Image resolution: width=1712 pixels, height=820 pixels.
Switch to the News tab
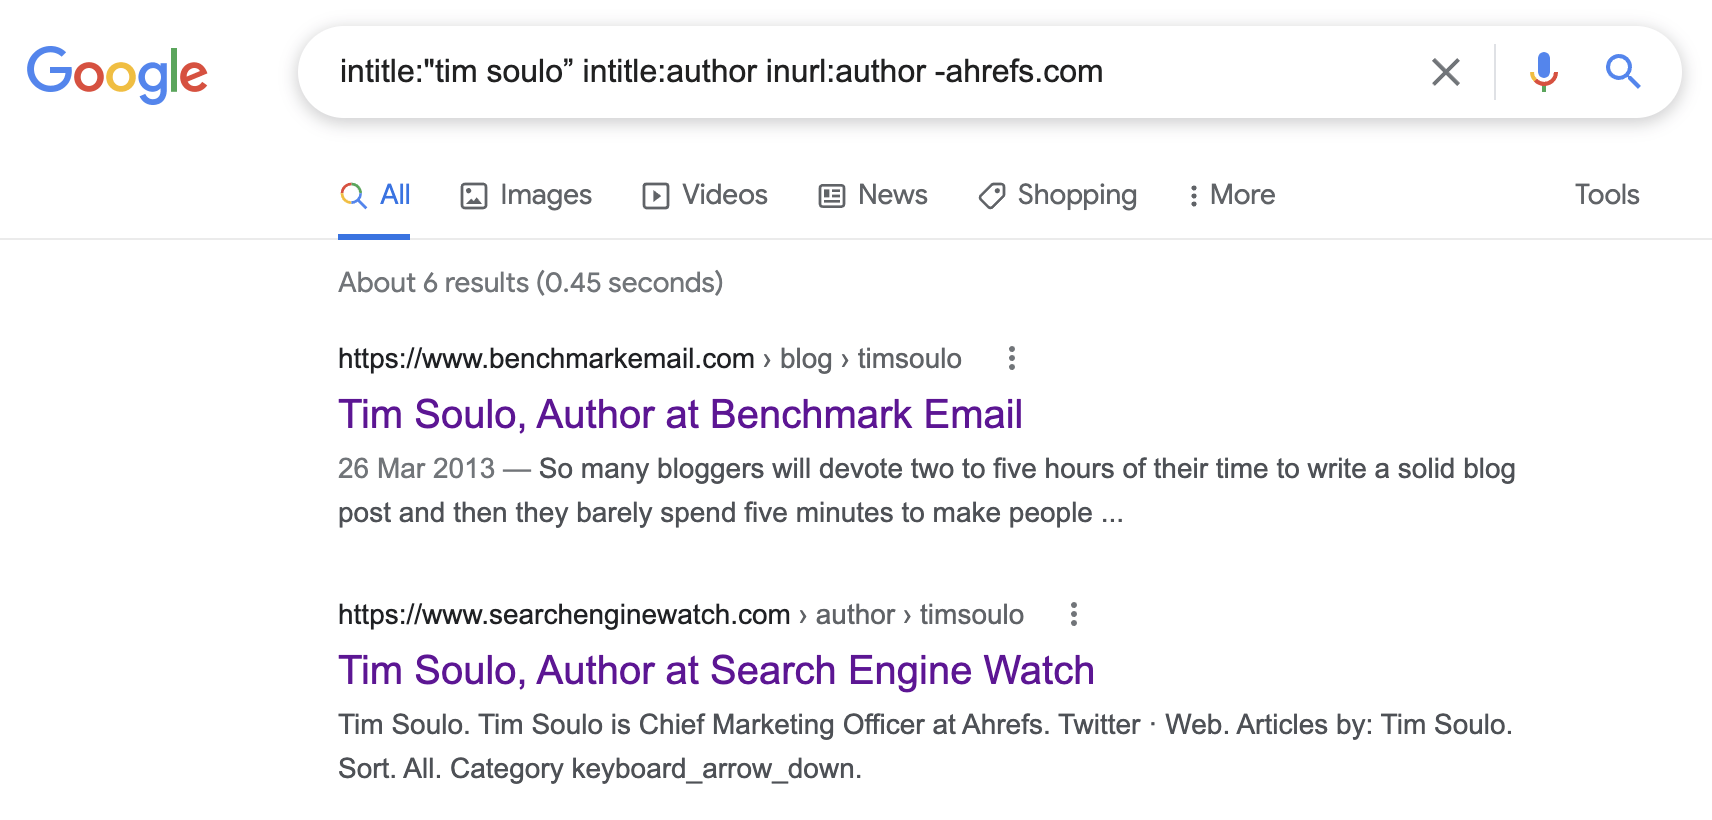tap(872, 195)
